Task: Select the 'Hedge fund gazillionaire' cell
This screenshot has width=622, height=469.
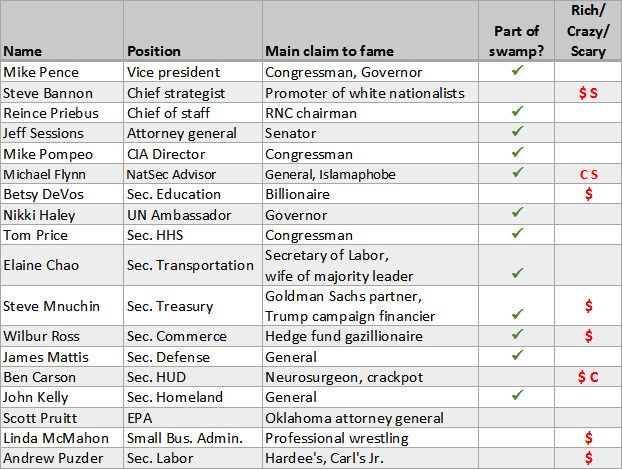Action: tap(345, 336)
